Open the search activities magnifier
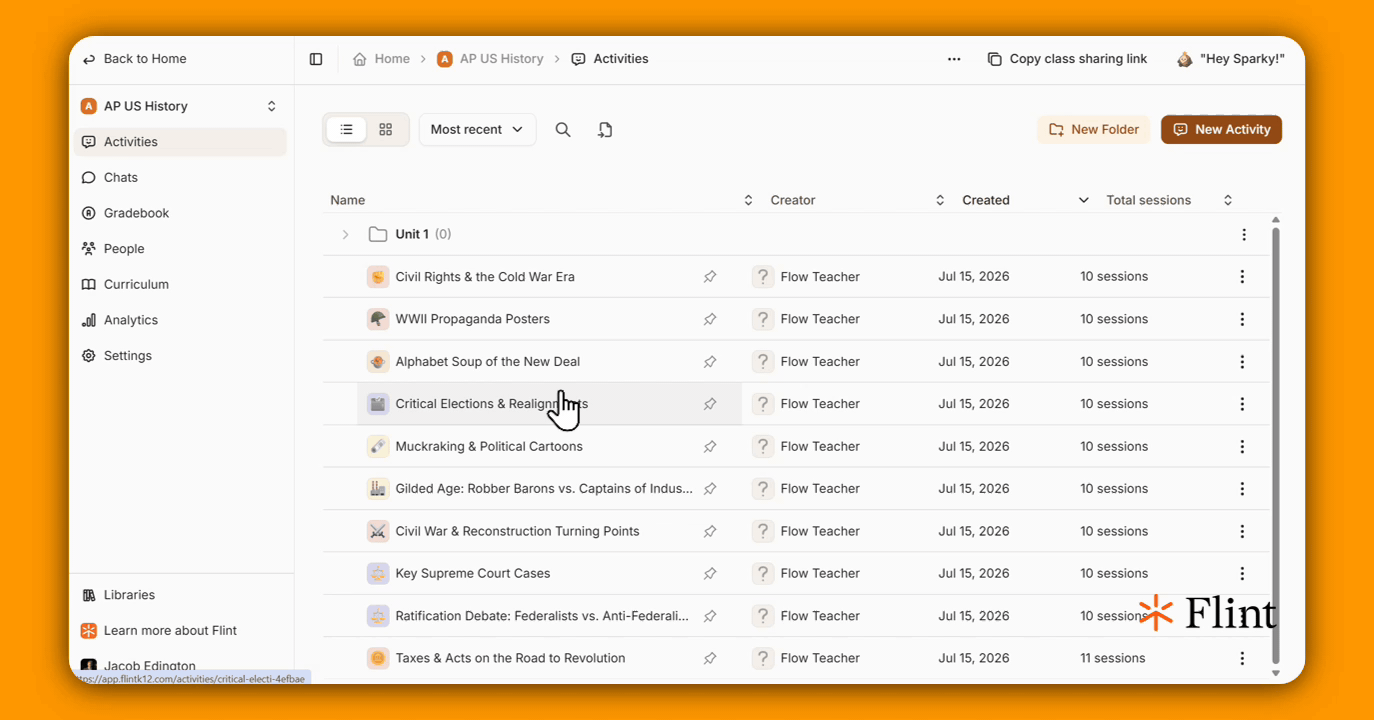This screenshot has height=720, width=1374. [x=563, y=130]
